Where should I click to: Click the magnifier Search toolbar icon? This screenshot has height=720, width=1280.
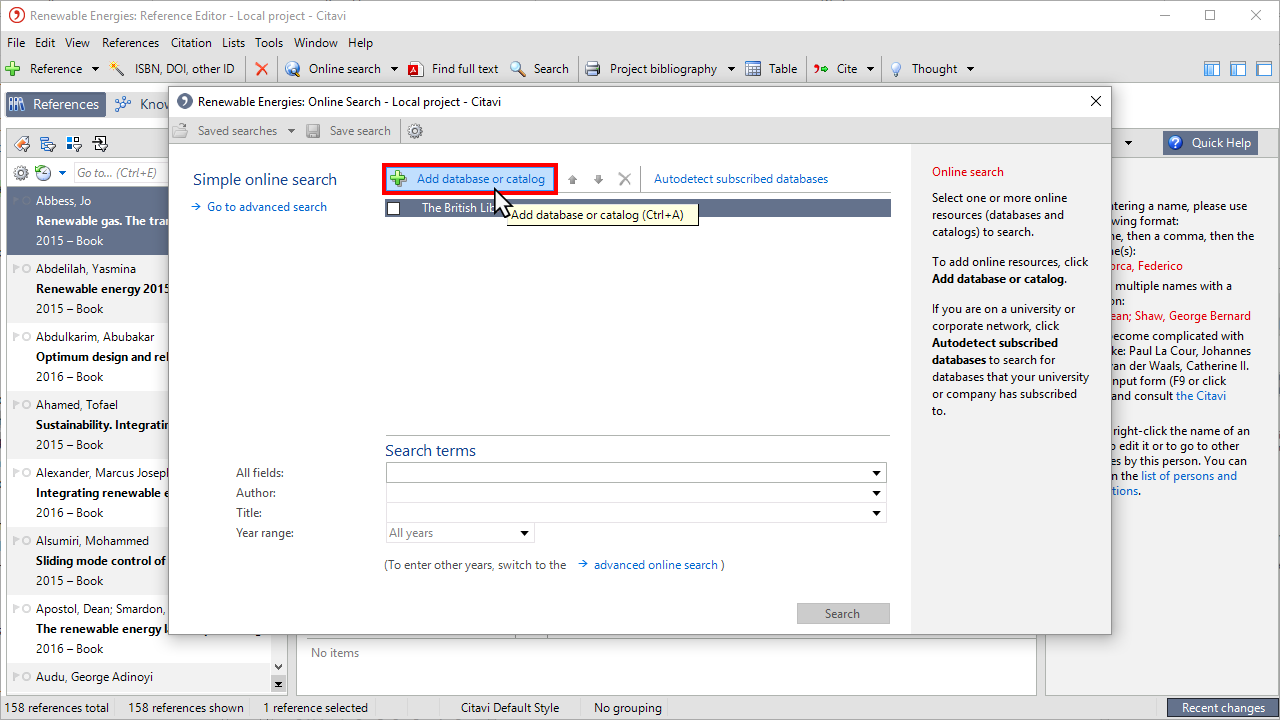click(x=518, y=69)
